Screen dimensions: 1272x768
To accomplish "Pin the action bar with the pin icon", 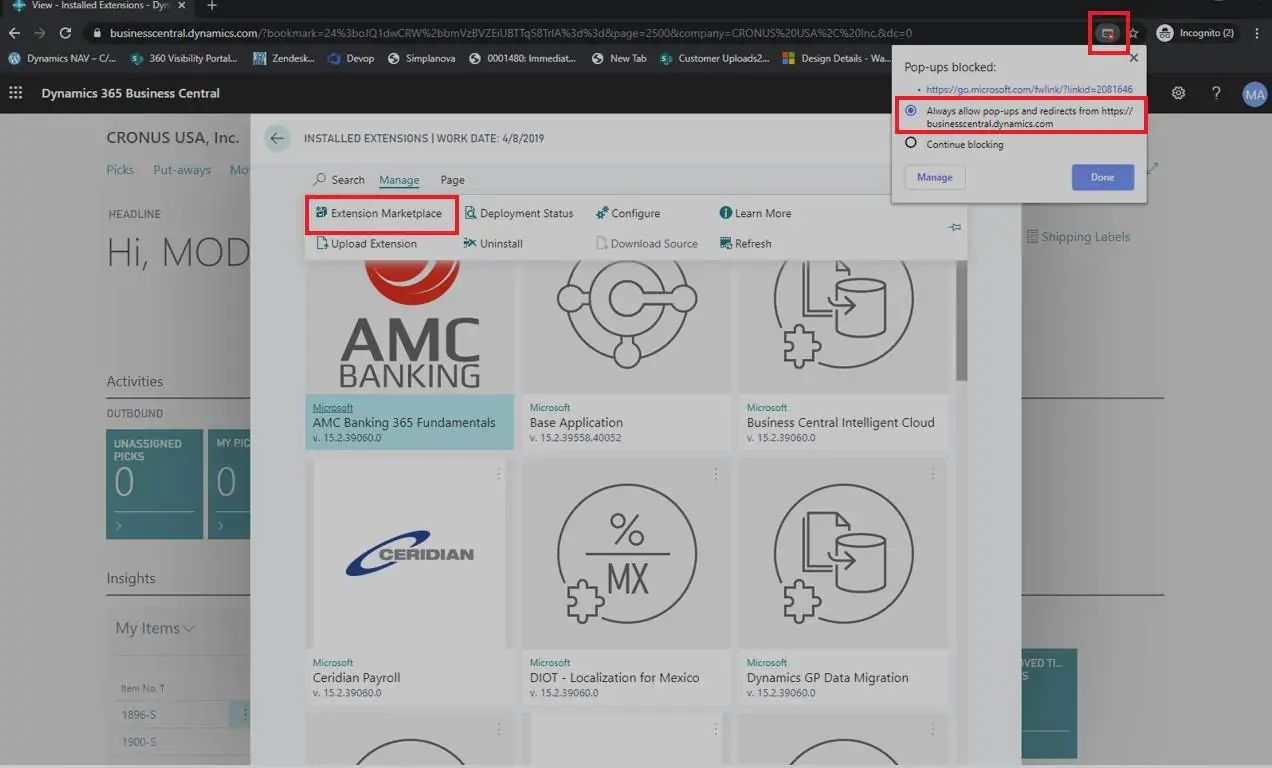I will pyautogui.click(x=954, y=228).
